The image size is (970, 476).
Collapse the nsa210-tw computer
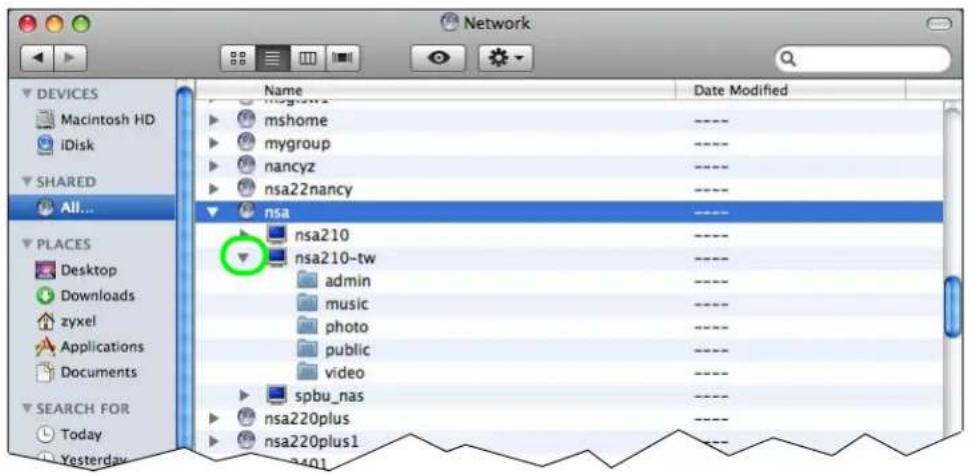tap(244, 257)
